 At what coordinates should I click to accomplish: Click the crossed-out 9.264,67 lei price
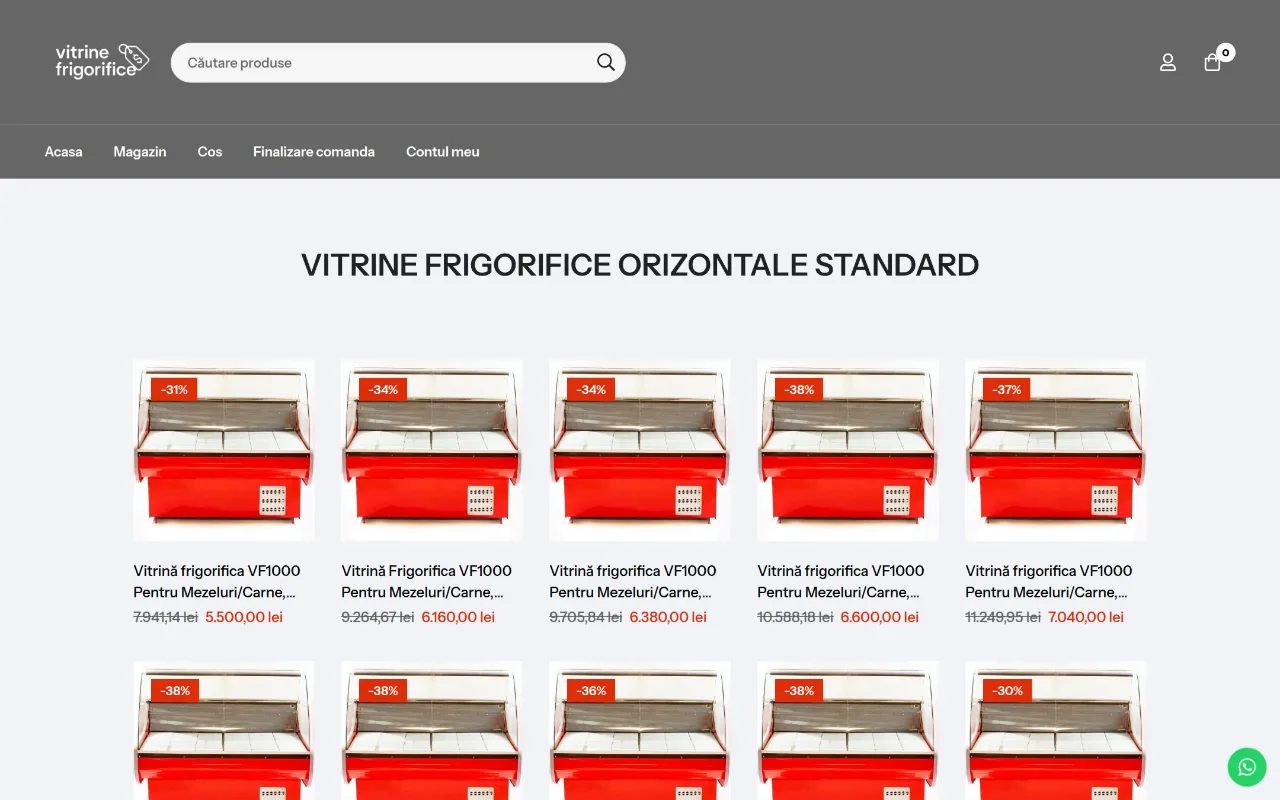[x=378, y=617]
